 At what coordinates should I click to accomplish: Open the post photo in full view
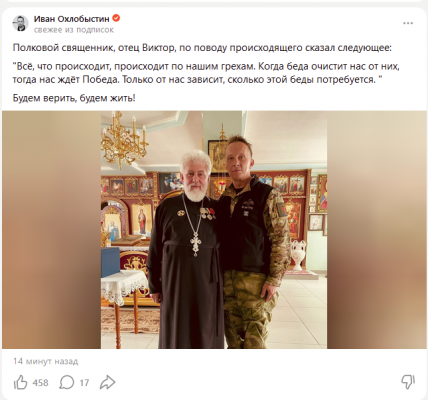click(x=214, y=230)
